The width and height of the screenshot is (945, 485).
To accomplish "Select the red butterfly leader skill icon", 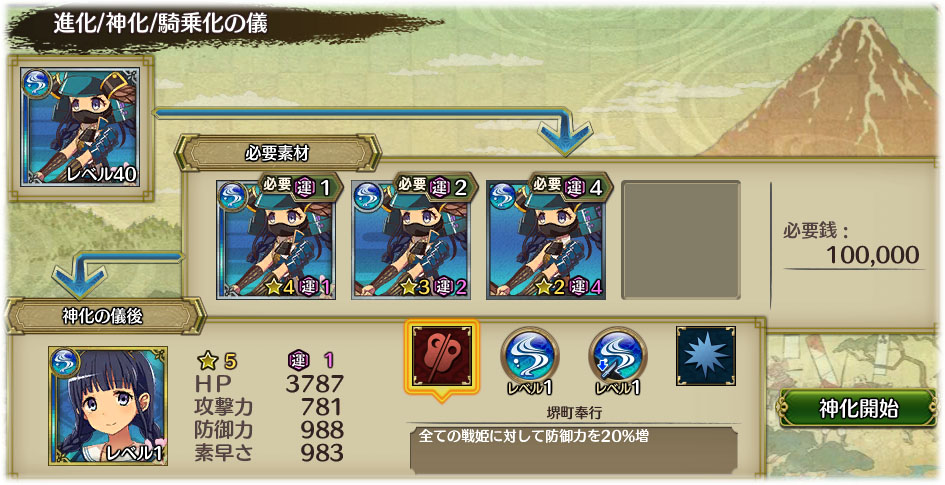I will click(442, 357).
